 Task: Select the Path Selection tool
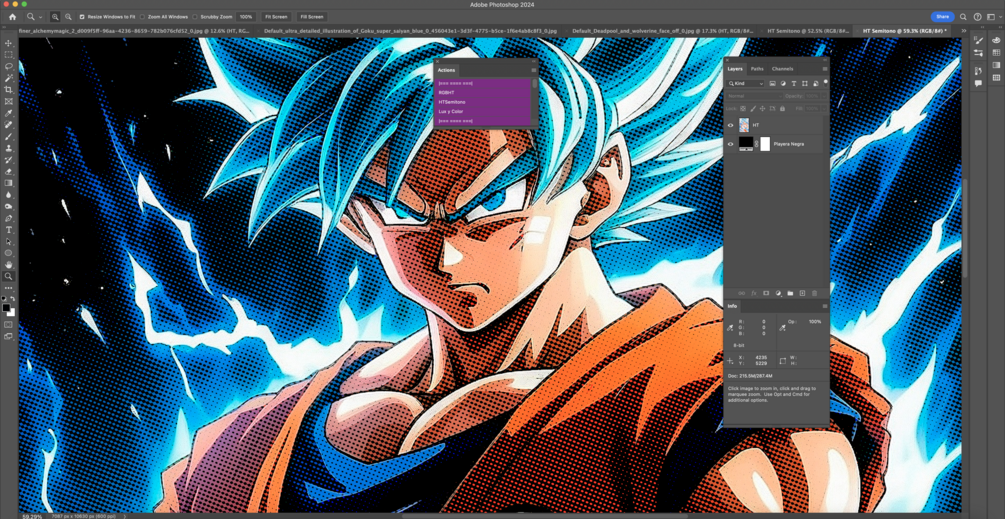tap(9, 242)
